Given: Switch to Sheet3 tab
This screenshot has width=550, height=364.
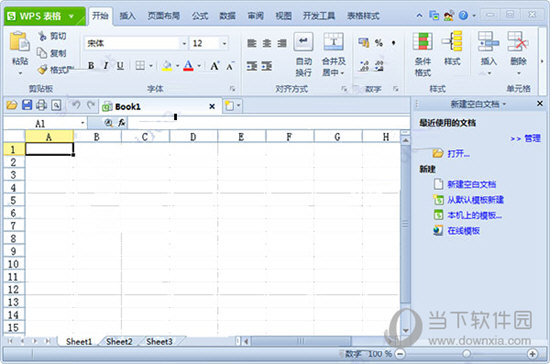Looking at the screenshot, I should tap(159, 342).
